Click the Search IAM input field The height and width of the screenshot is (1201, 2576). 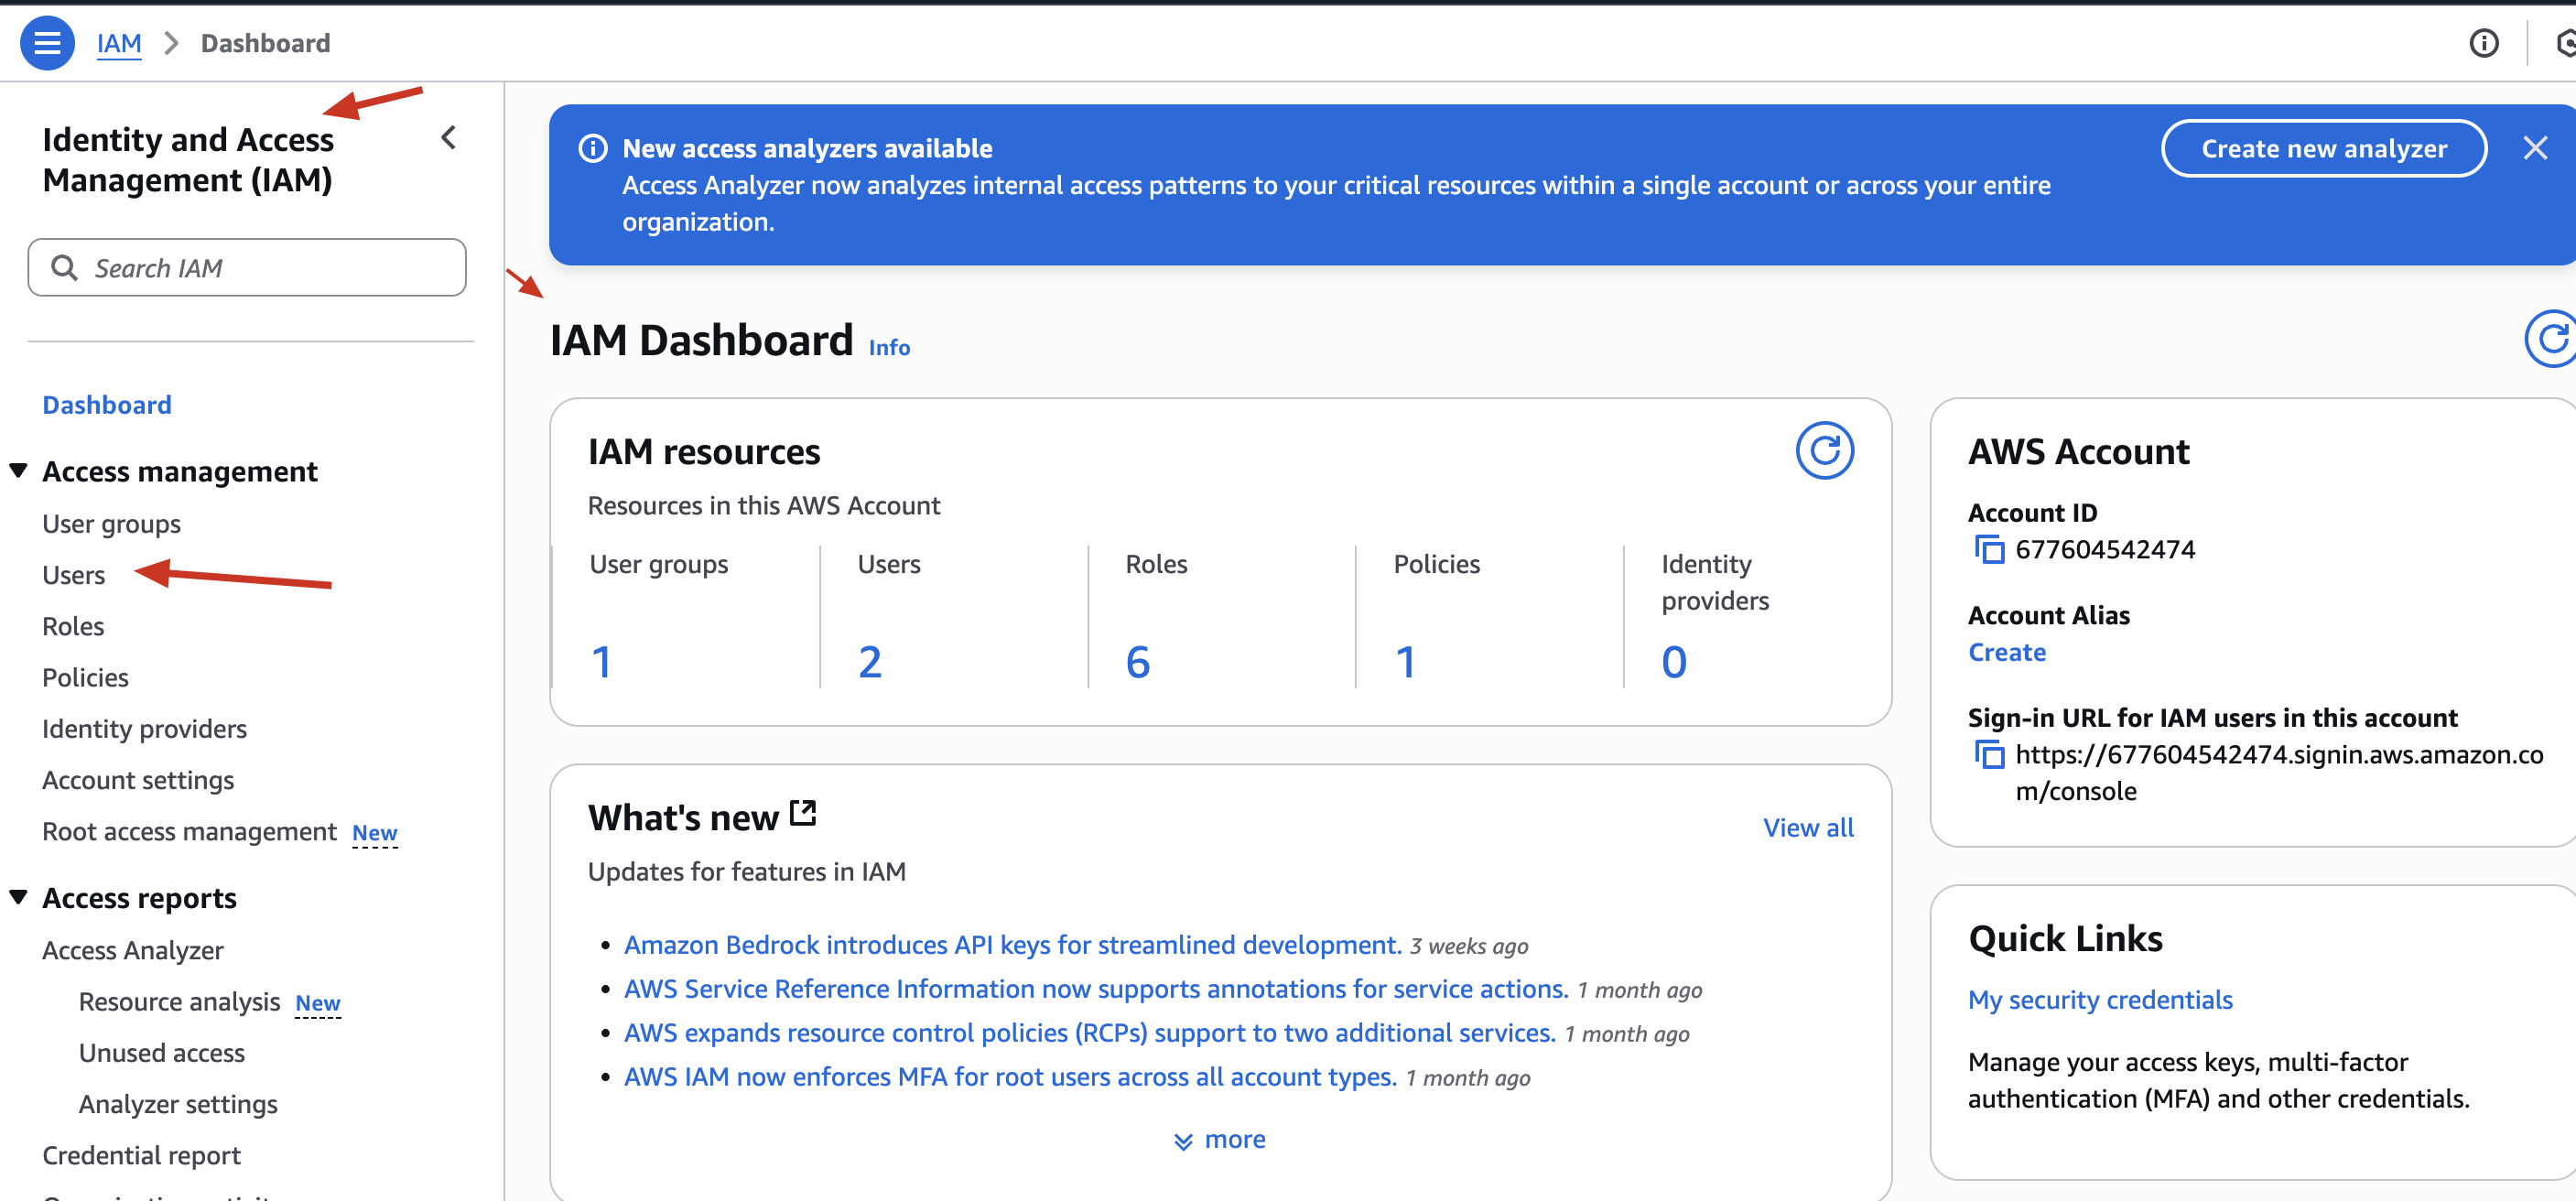tap(247, 267)
